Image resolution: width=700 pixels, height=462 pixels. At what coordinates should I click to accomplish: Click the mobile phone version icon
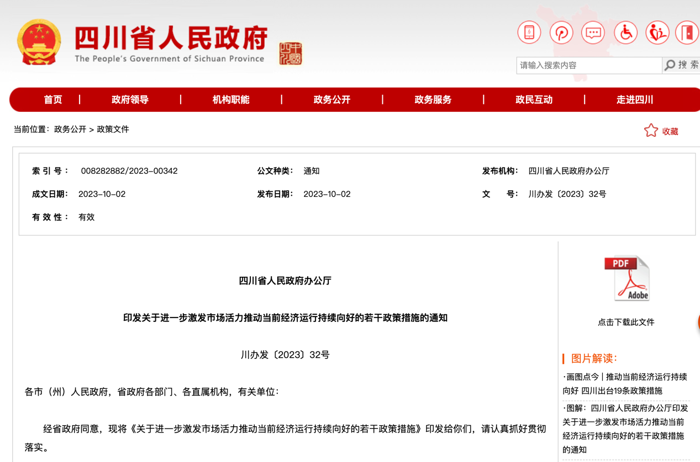[529, 32]
